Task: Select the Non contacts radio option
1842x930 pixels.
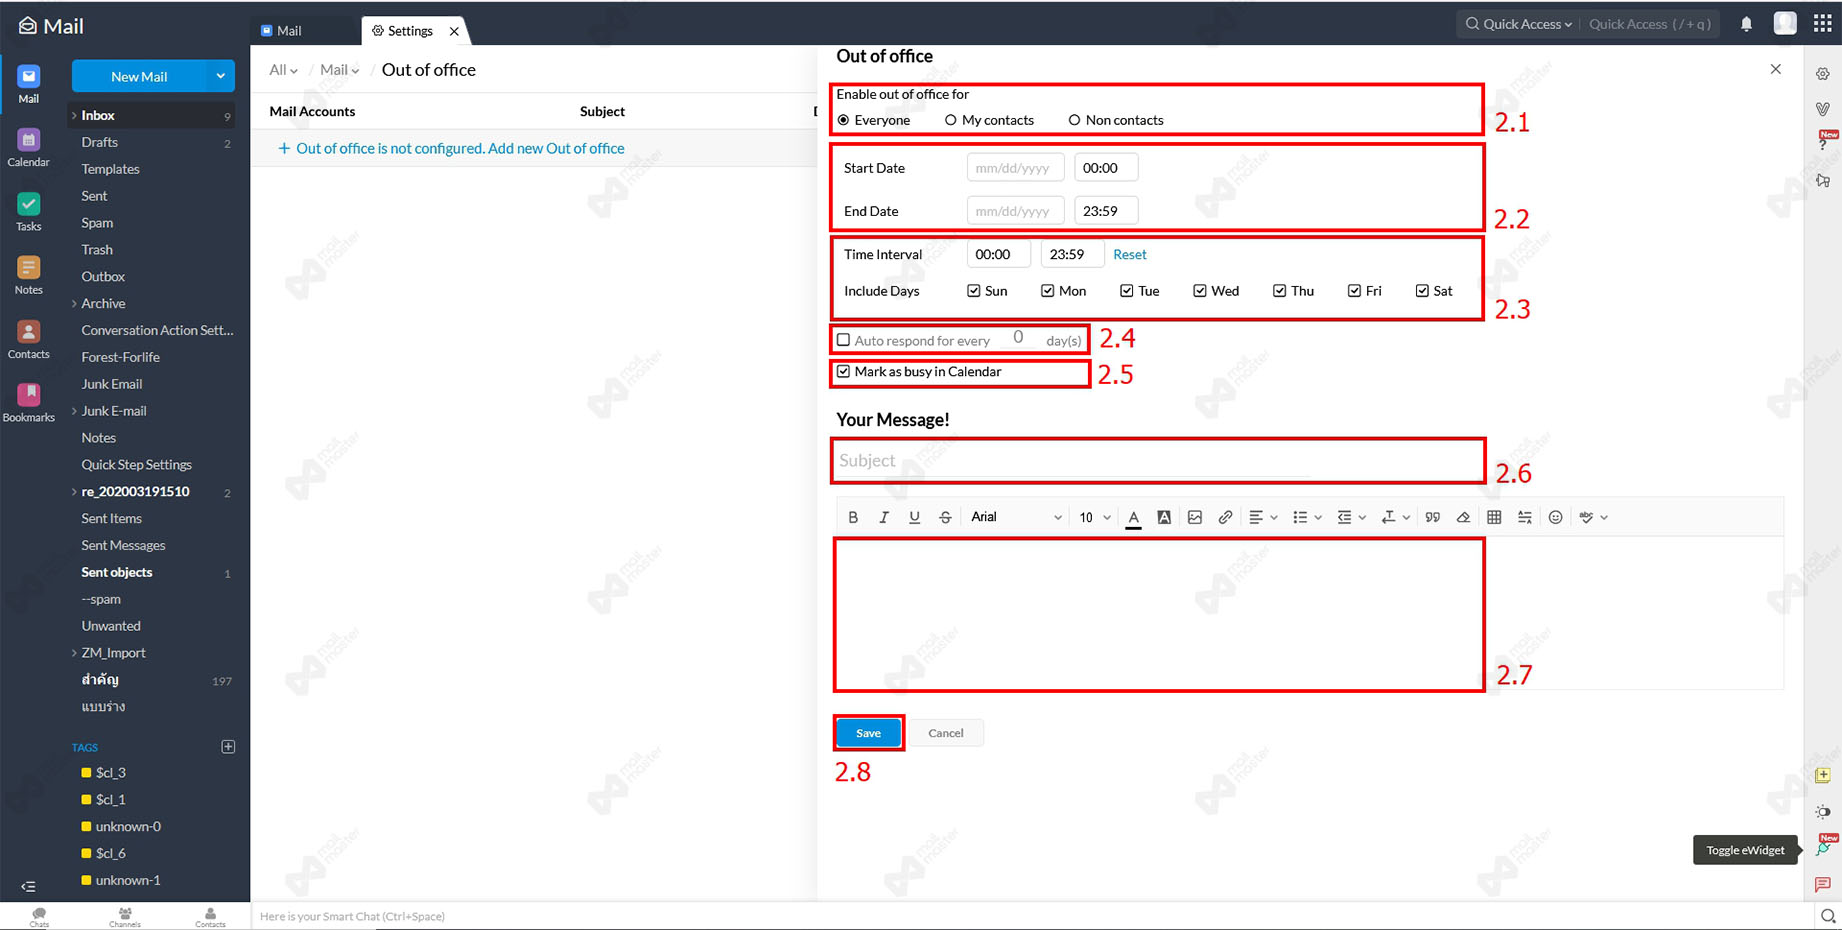Action: click(1075, 120)
